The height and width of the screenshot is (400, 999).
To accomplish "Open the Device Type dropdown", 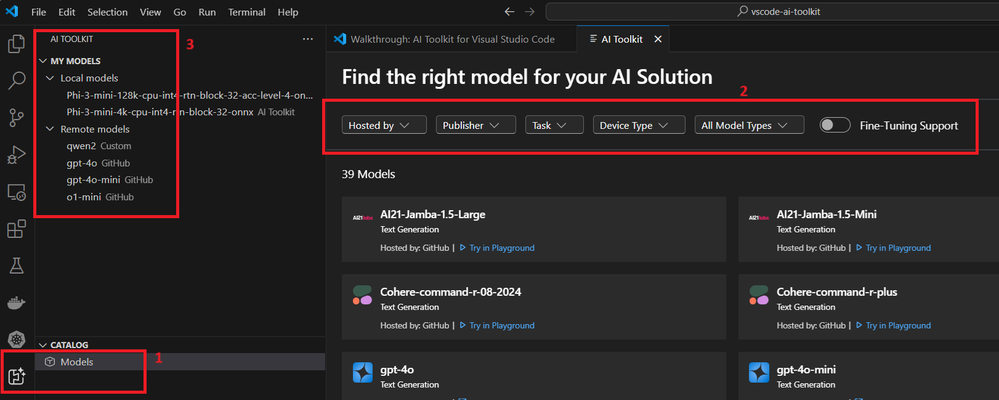I will 637,125.
